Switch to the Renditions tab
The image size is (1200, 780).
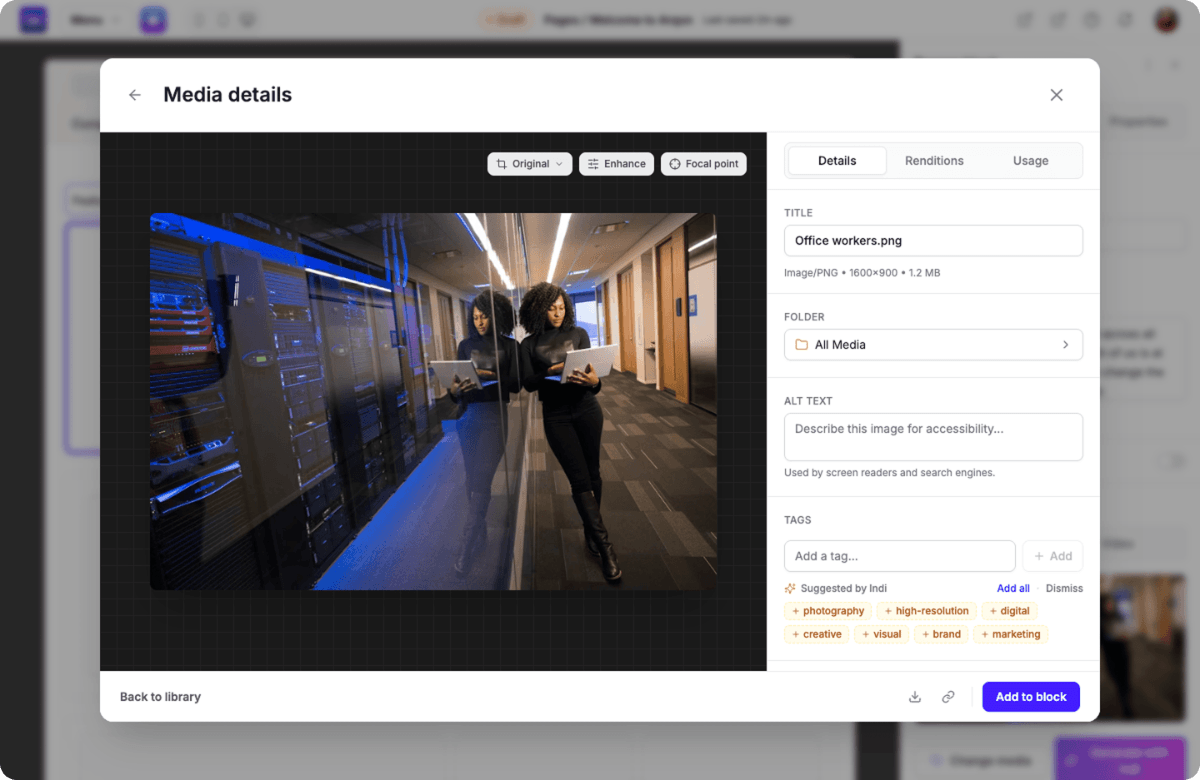934,161
